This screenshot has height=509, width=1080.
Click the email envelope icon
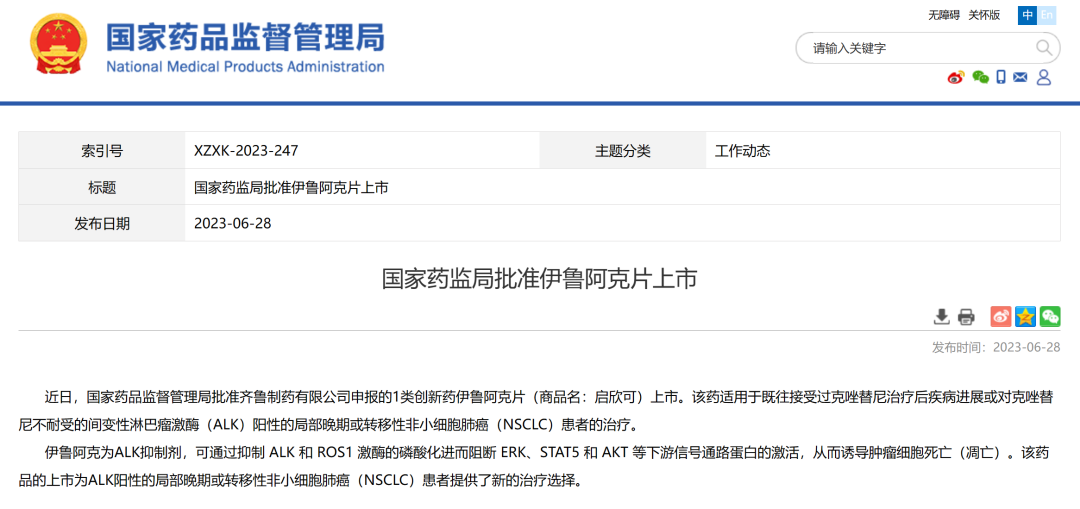pyautogui.click(x=1020, y=77)
